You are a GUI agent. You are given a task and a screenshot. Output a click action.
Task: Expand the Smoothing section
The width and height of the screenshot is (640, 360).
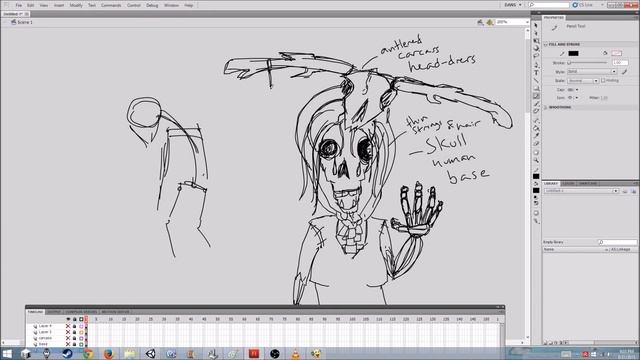point(546,107)
